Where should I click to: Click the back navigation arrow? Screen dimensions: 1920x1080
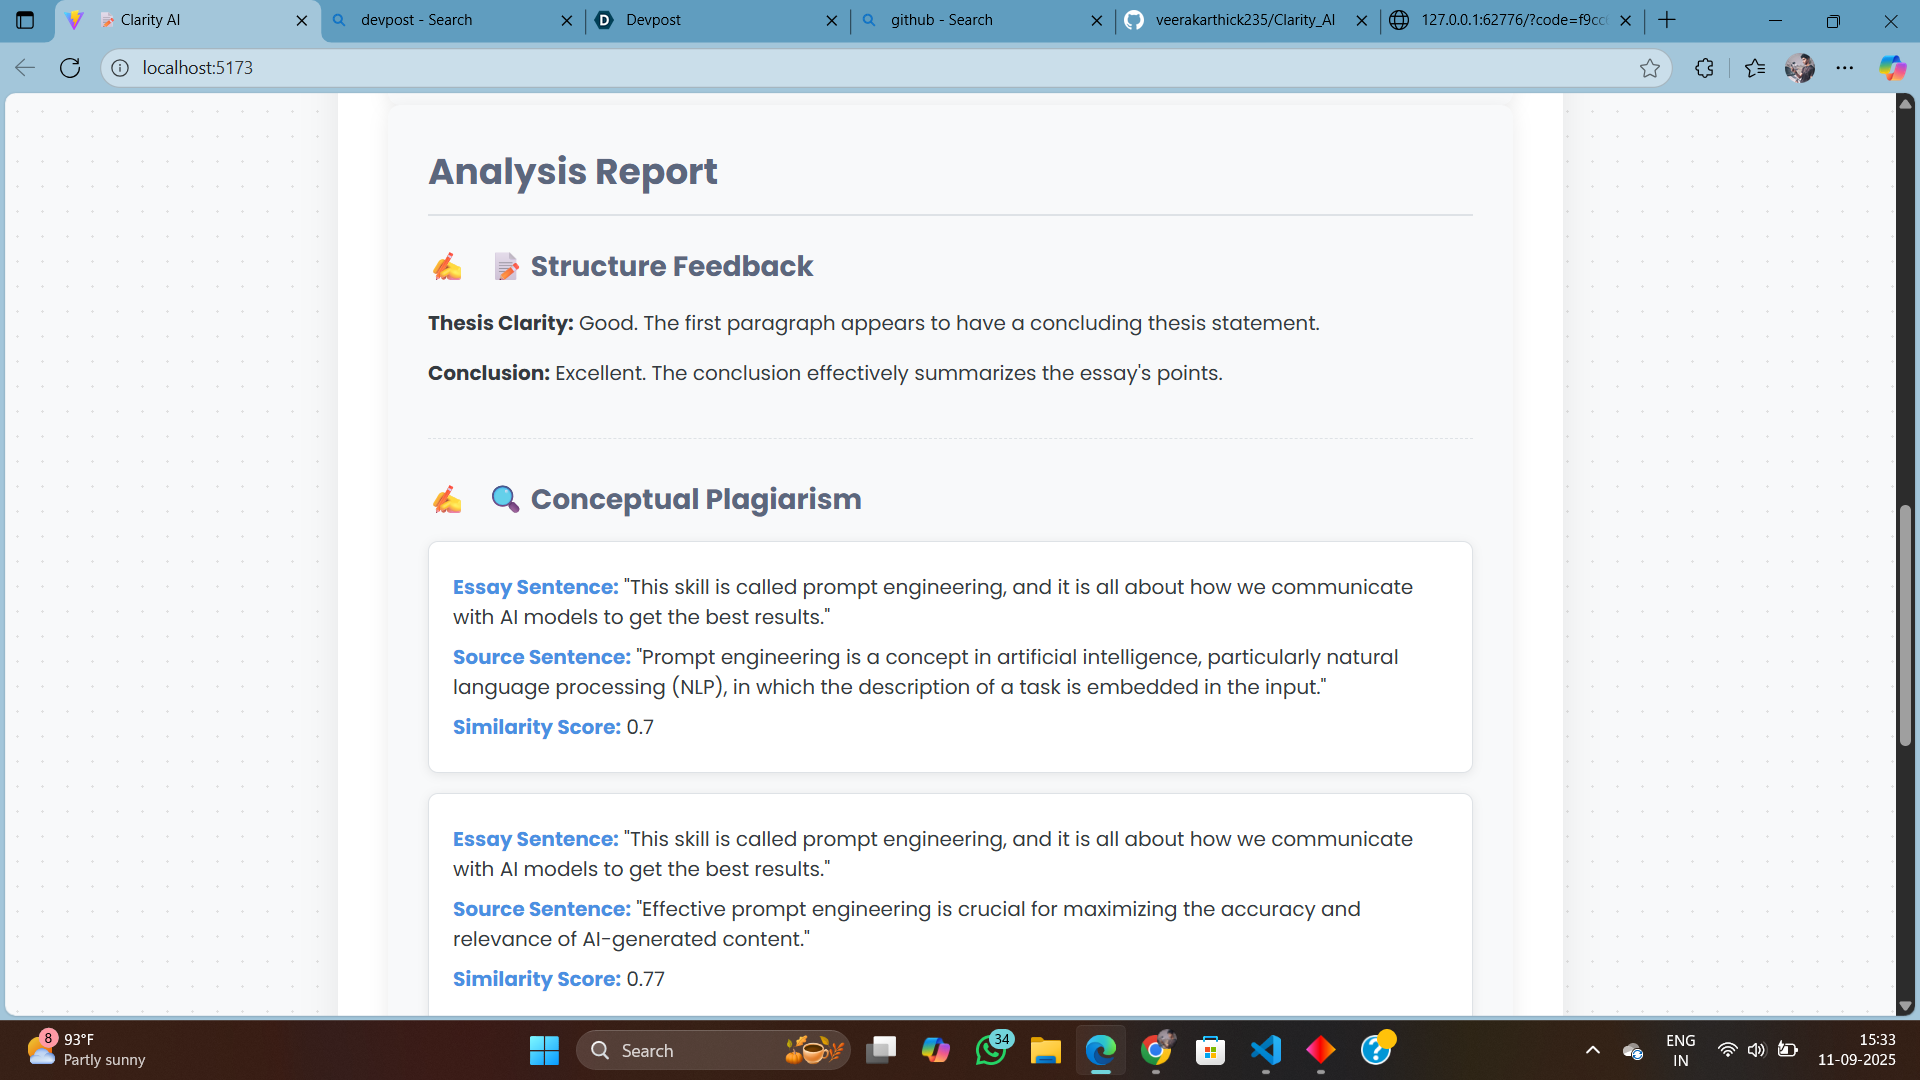[x=25, y=68]
